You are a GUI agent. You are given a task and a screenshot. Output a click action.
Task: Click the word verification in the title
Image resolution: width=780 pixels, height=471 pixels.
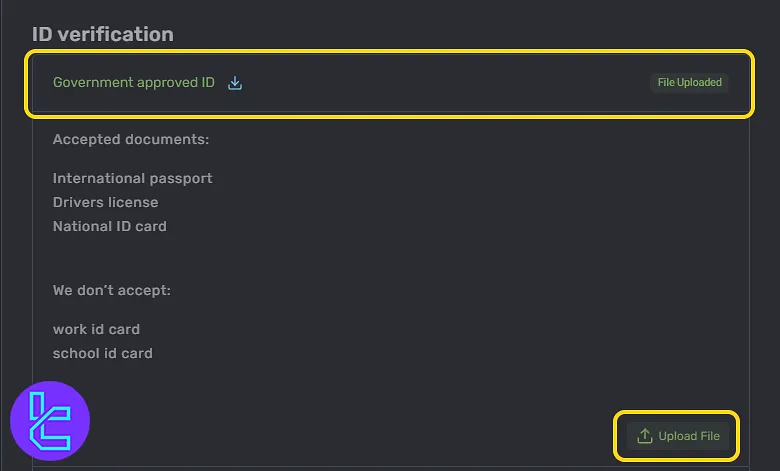pos(116,34)
